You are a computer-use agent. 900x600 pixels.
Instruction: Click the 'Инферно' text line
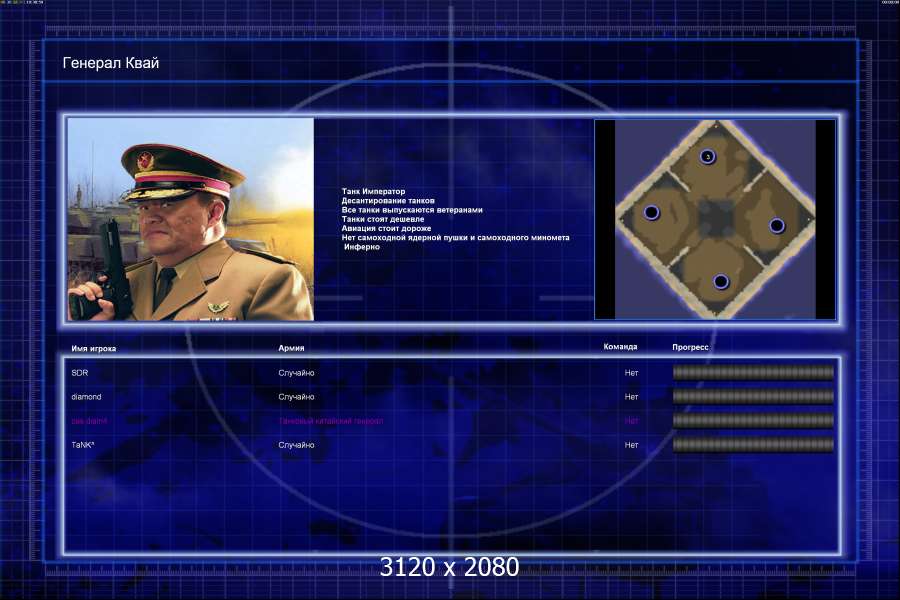pos(362,247)
